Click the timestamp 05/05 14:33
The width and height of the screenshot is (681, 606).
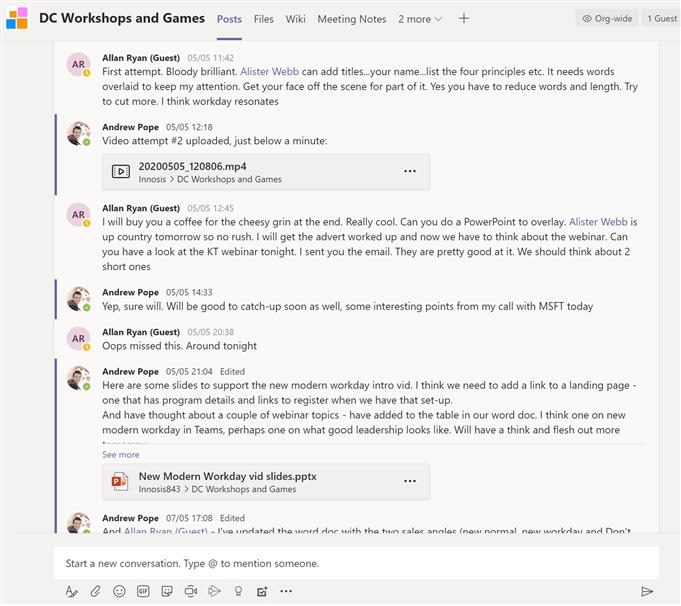coord(189,292)
